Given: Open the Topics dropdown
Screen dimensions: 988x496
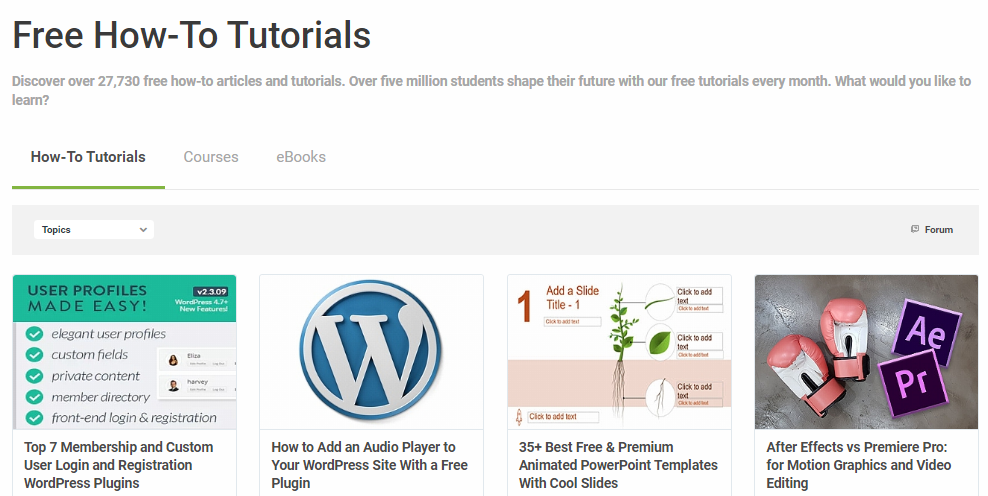Looking at the screenshot, I should tap(94, 230).
